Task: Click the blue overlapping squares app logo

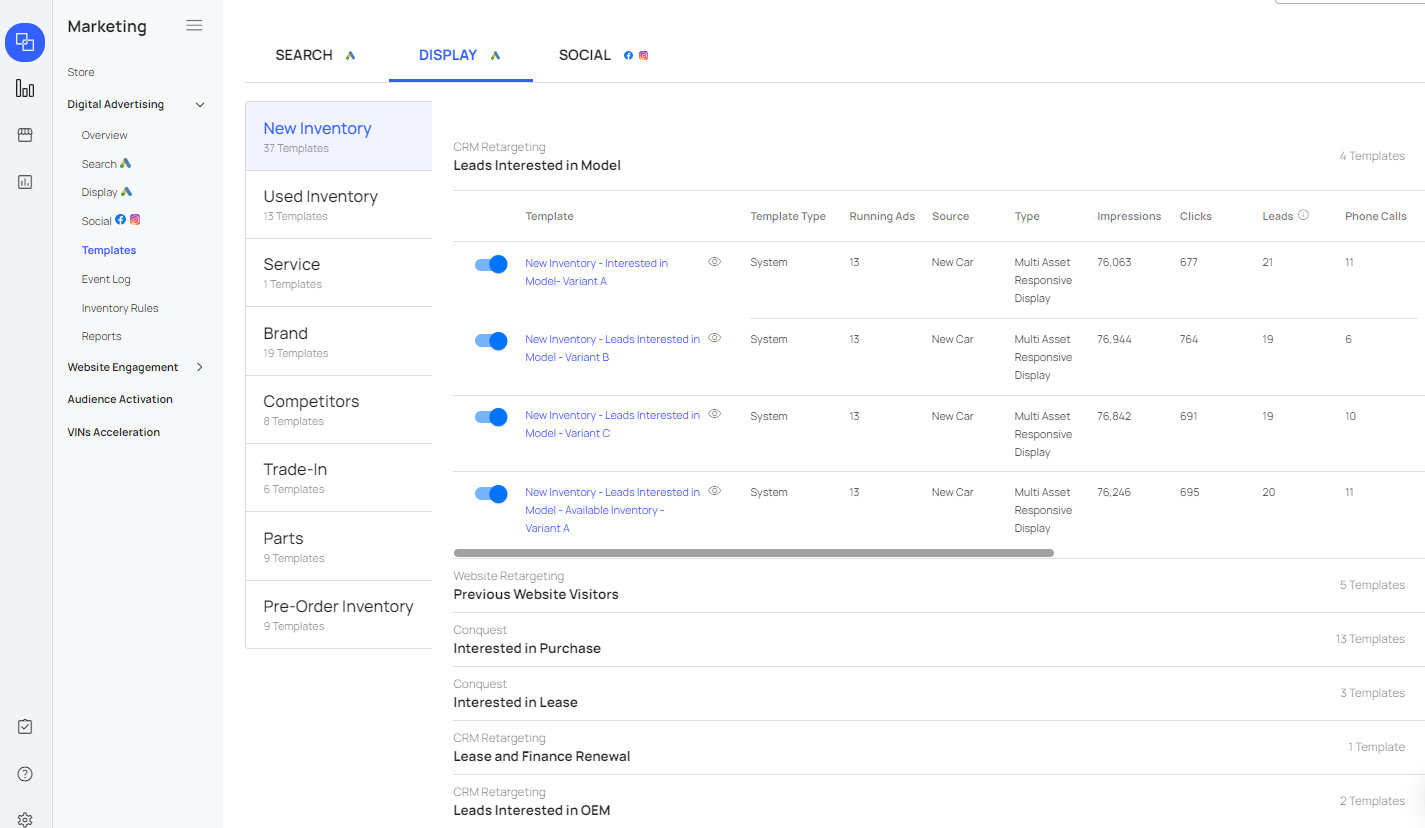Action: (24, 42)
